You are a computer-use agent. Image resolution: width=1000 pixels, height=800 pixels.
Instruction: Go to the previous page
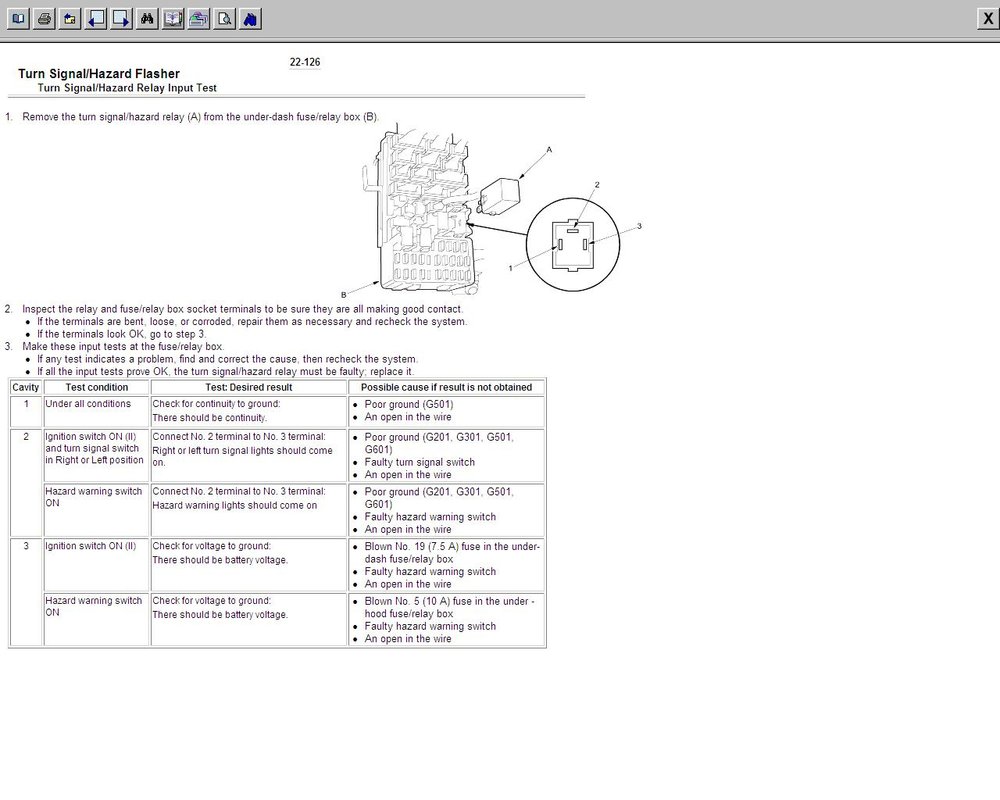pyautogui.click(x=96, y=19)
